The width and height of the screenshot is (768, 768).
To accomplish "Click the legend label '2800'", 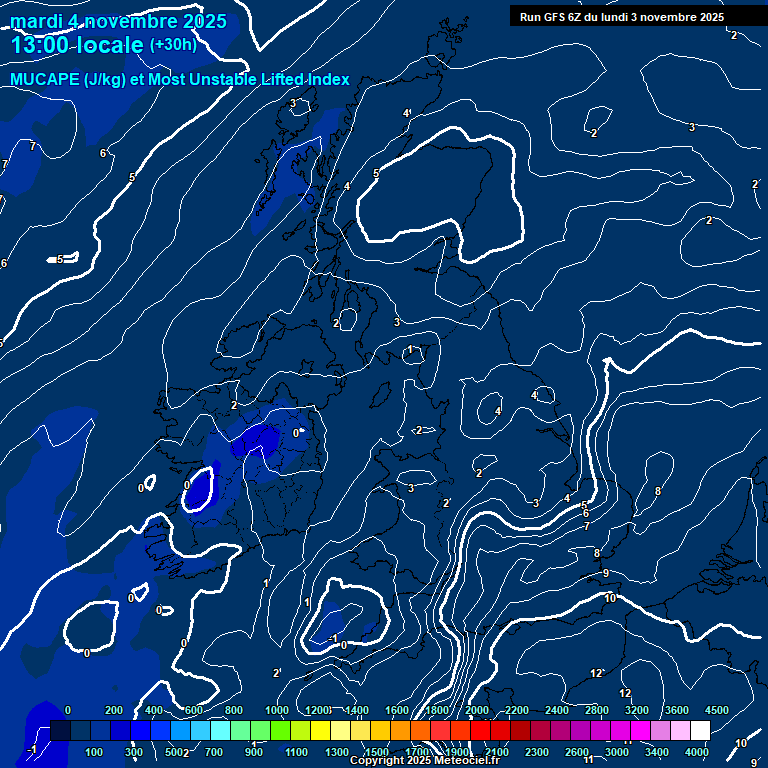I will point(597,710).
